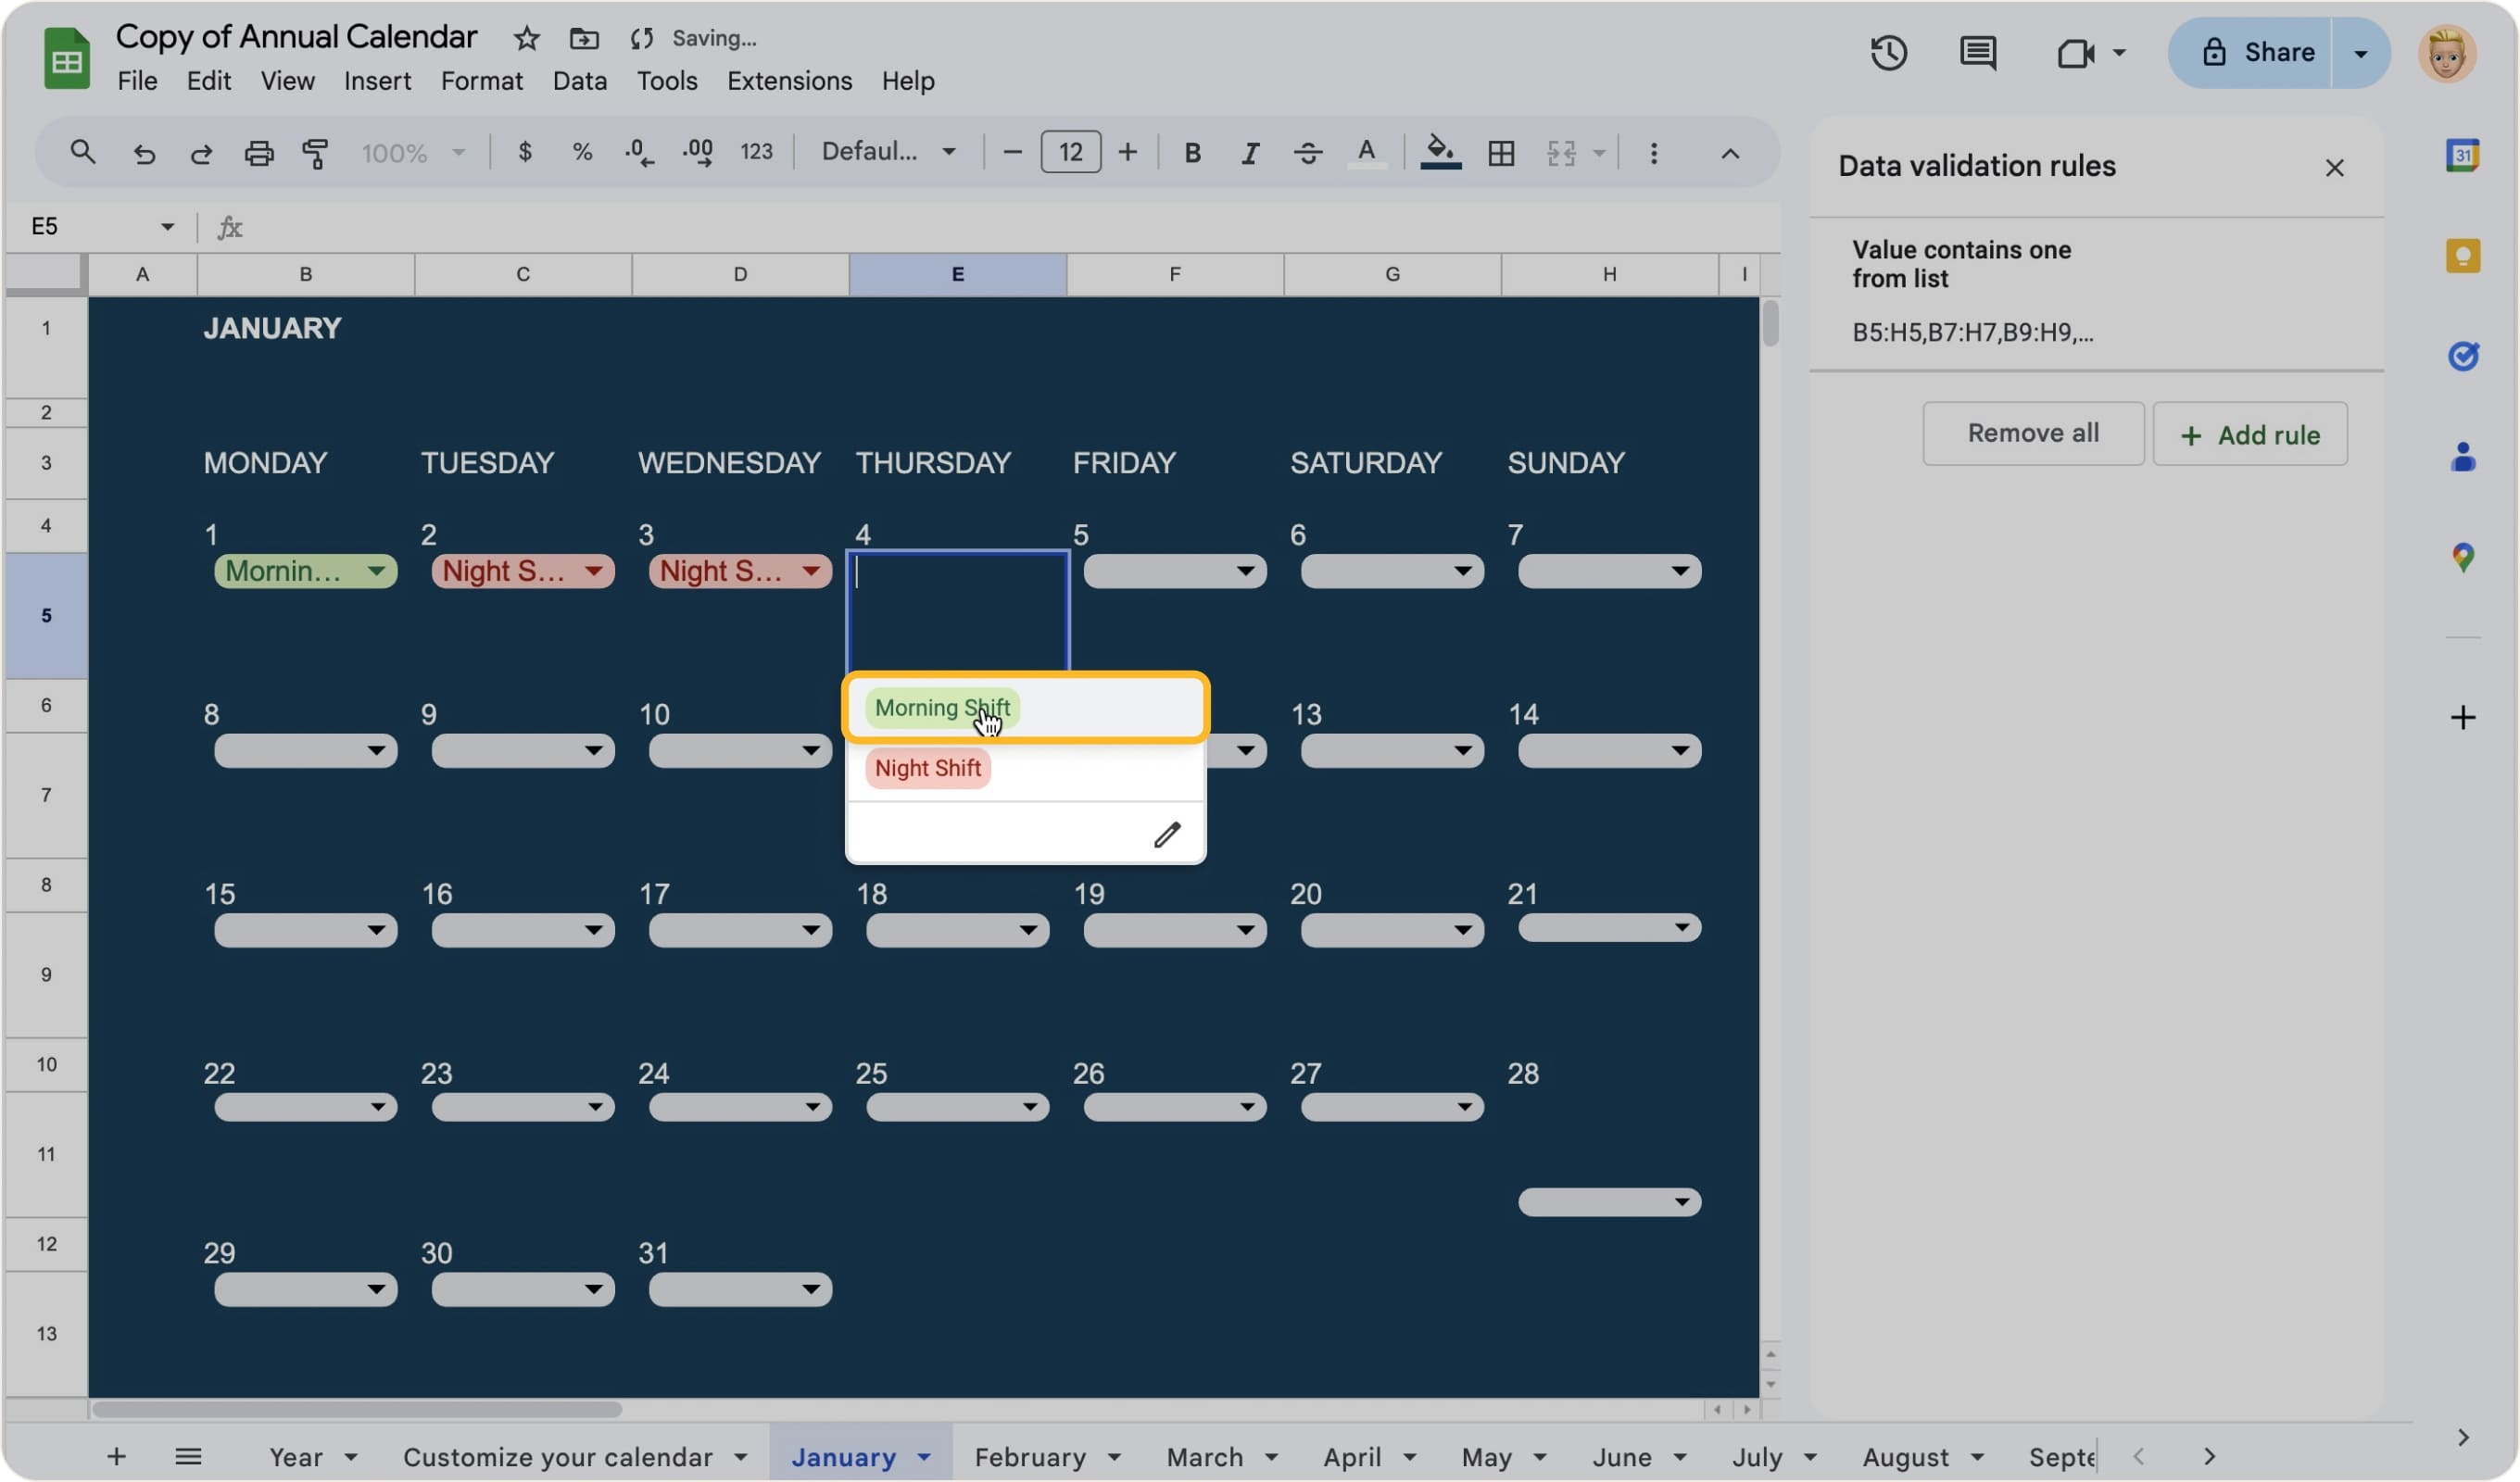The image size is (2520, 1482).
Task: Open the Format menu
Action: click(482, 81)
